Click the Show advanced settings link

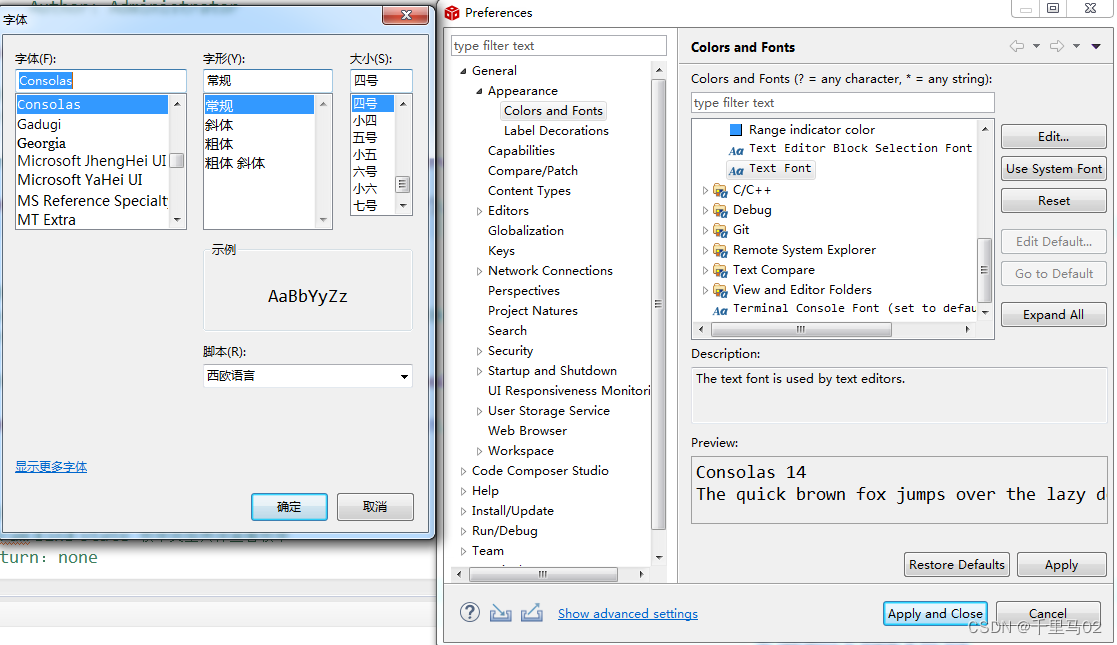click(x=627, y=613)
